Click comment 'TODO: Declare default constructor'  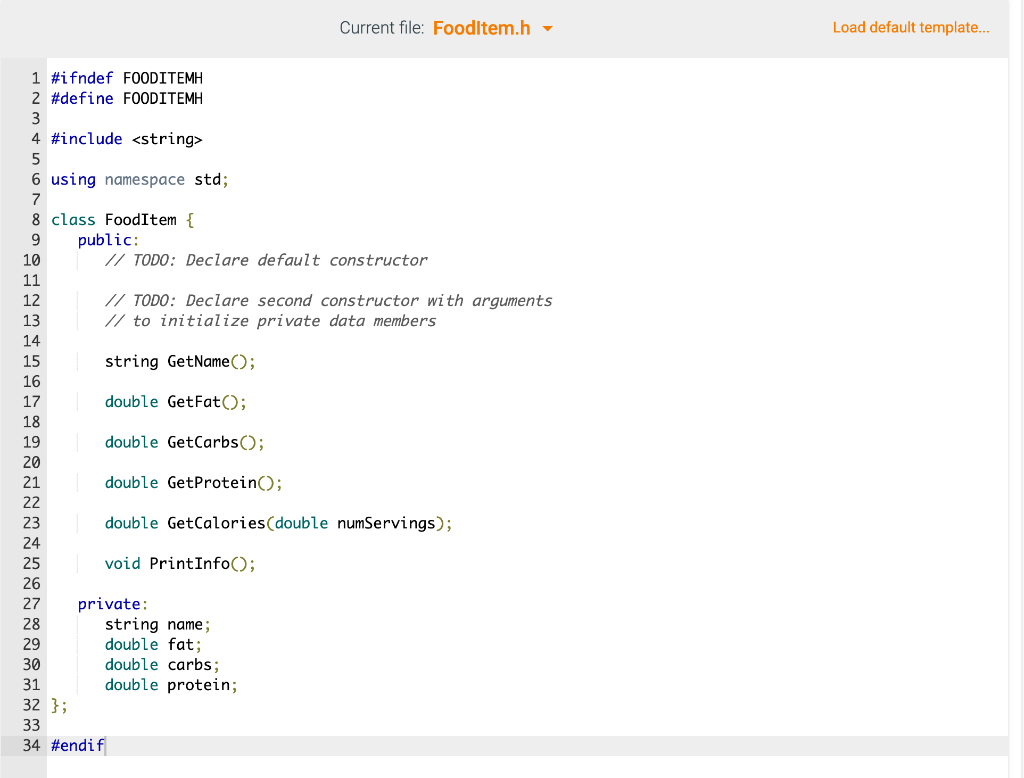click(x=266, y=261)
